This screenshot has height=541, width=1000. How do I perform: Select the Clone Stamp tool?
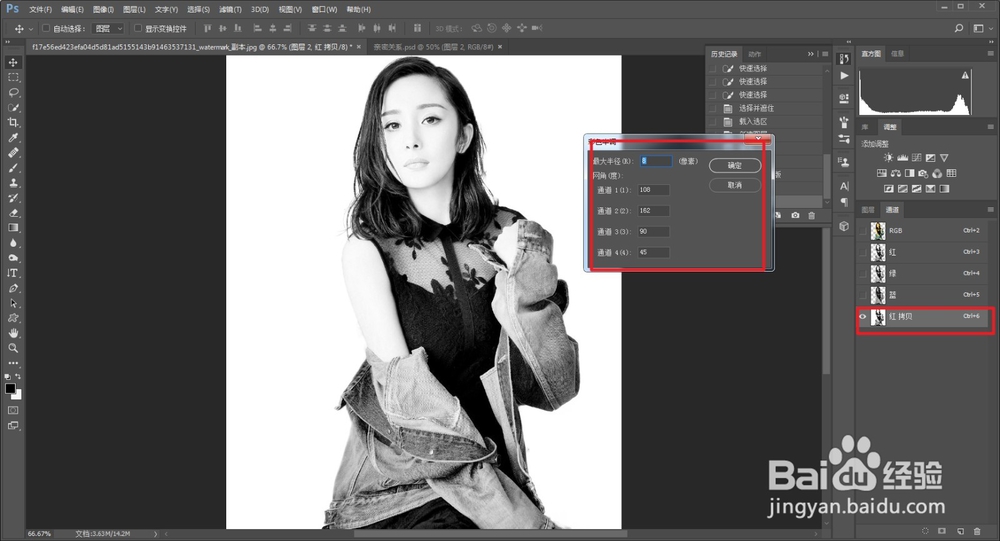point(13,183)
